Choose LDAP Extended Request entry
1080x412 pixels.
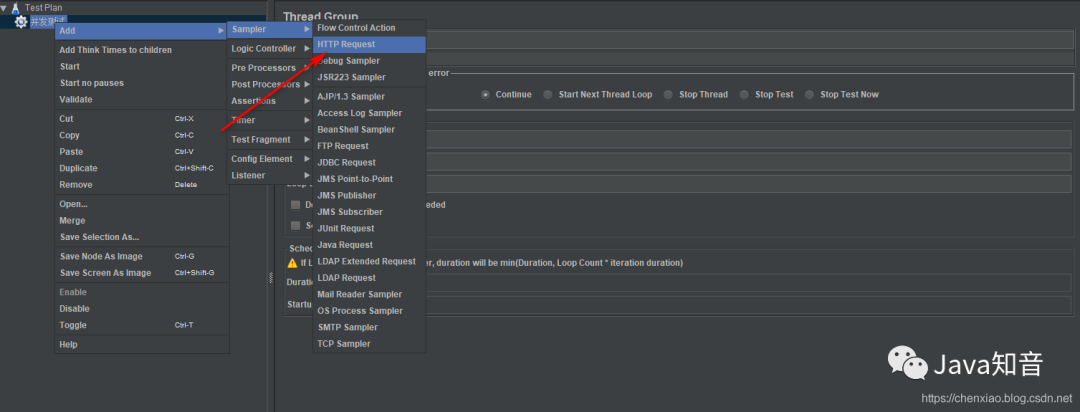click(369, 262)
